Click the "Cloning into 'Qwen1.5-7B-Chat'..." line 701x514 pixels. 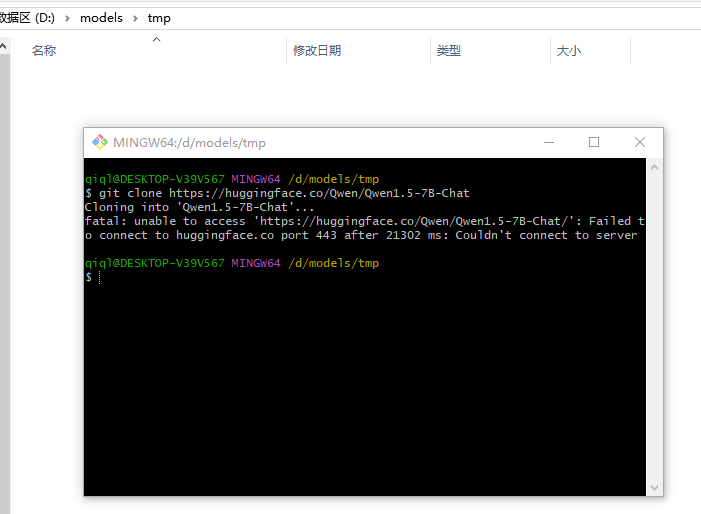tap(199, 207)
